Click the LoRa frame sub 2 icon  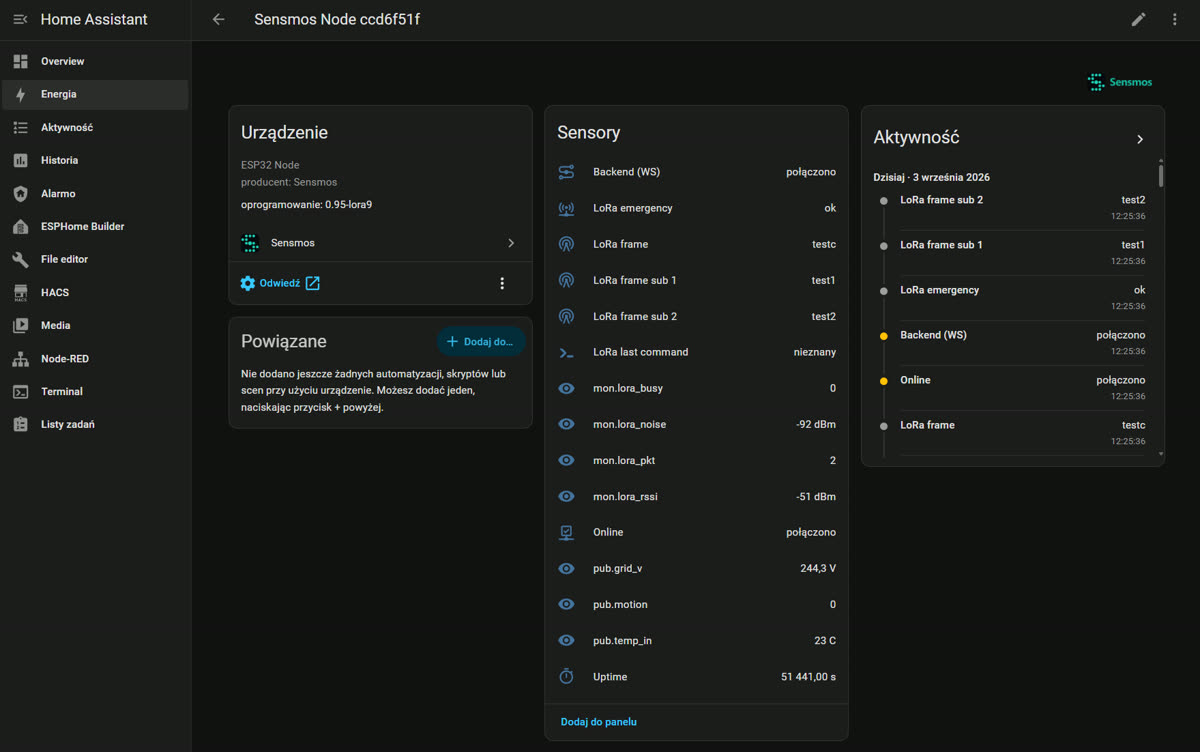coord(566,316)
